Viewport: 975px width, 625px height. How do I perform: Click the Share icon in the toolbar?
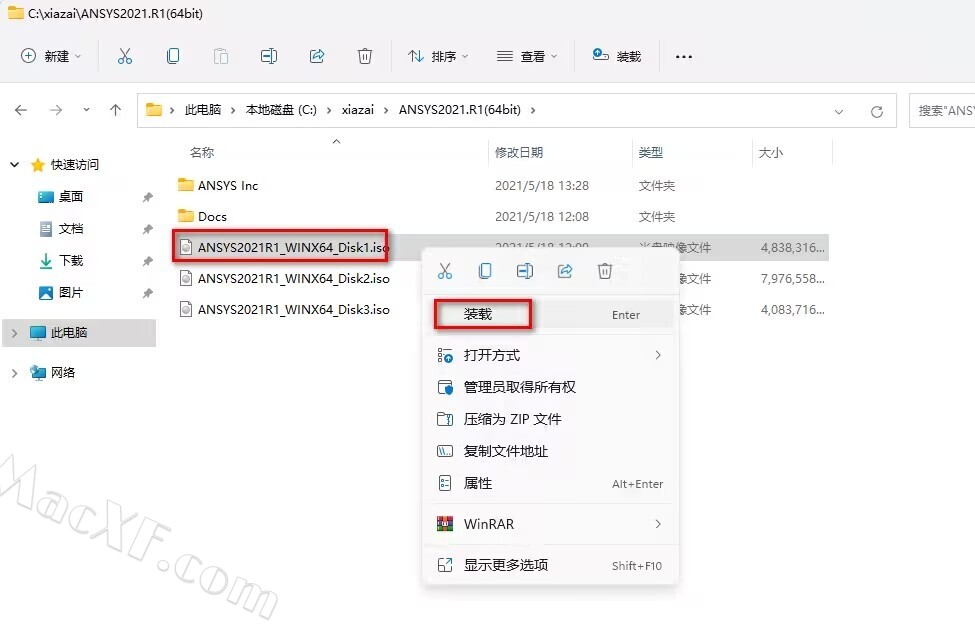[317, 57]
